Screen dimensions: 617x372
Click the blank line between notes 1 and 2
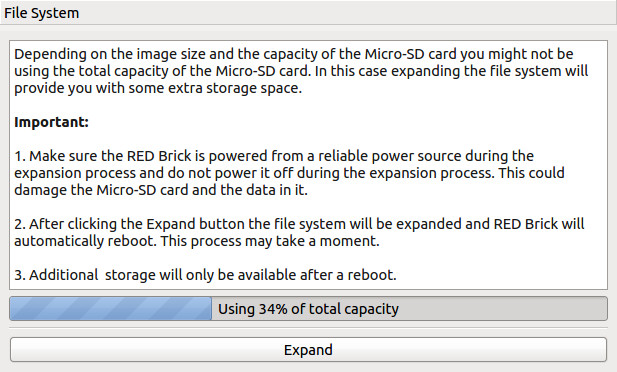(x=308, y=207)
